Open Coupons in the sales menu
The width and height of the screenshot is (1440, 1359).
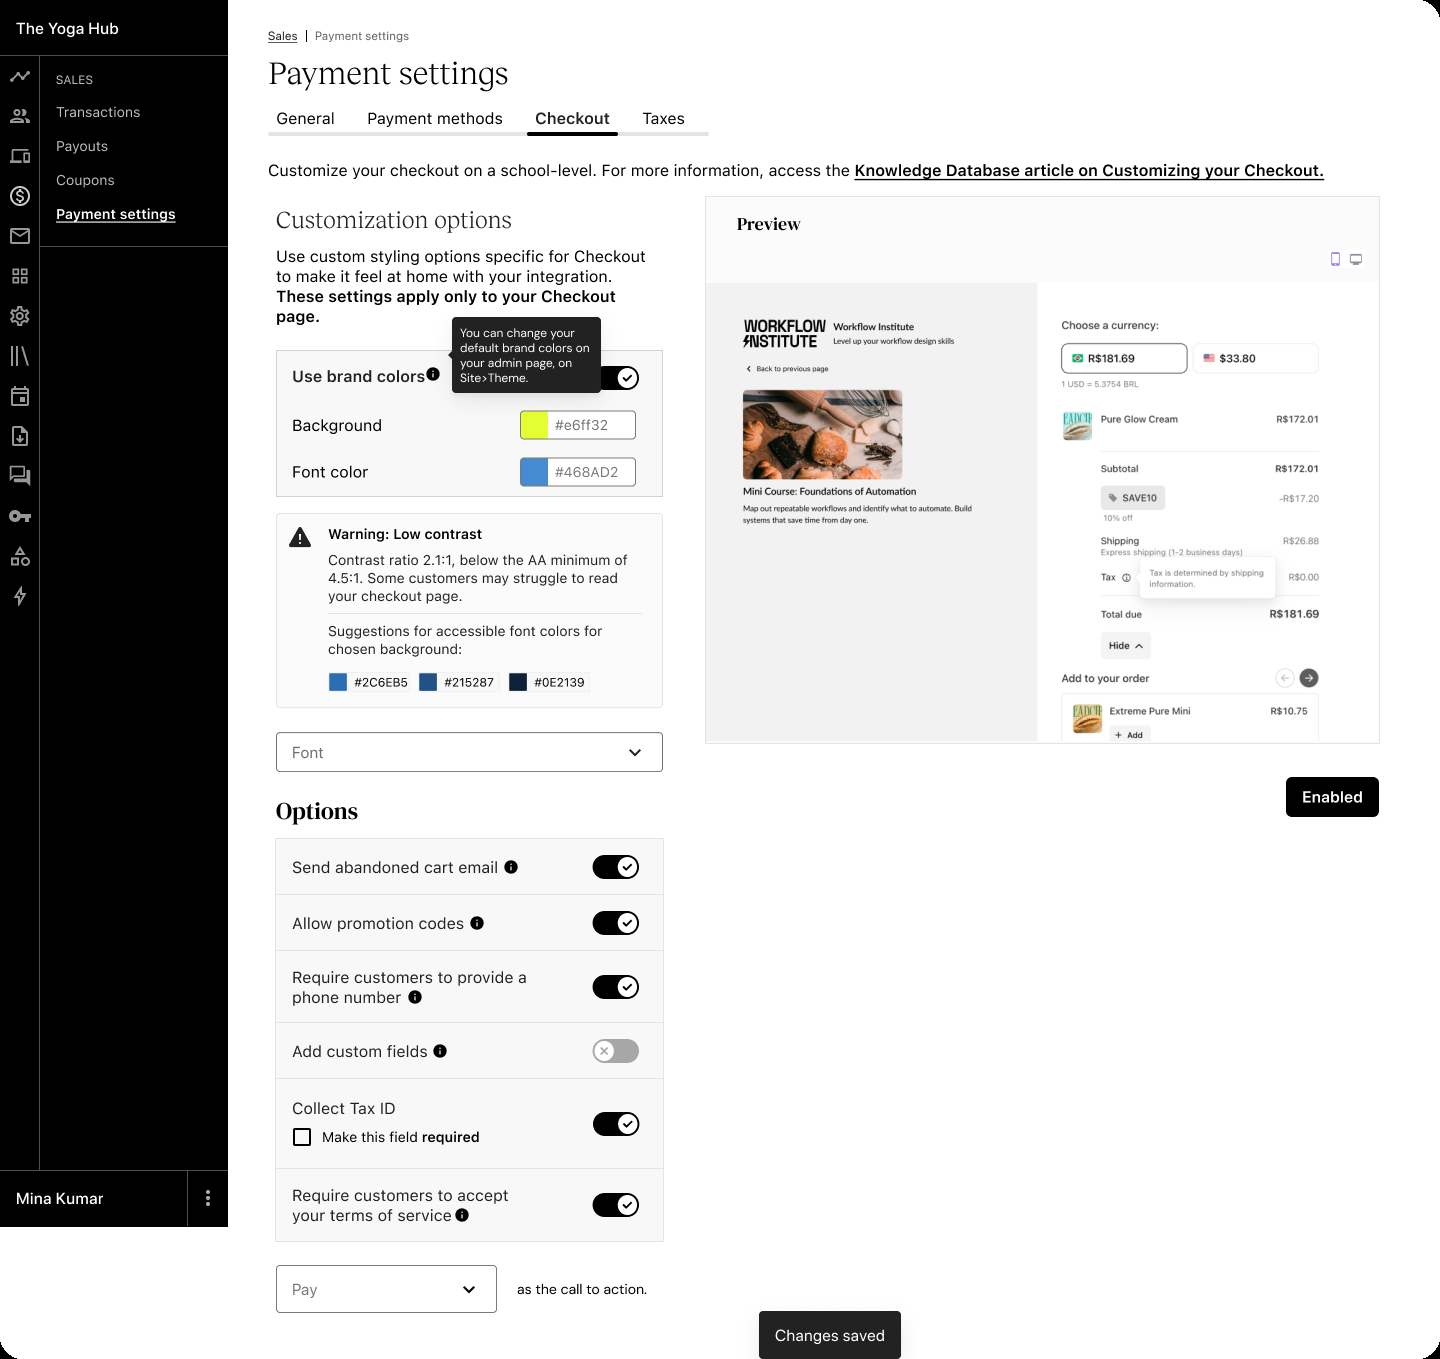85,180
